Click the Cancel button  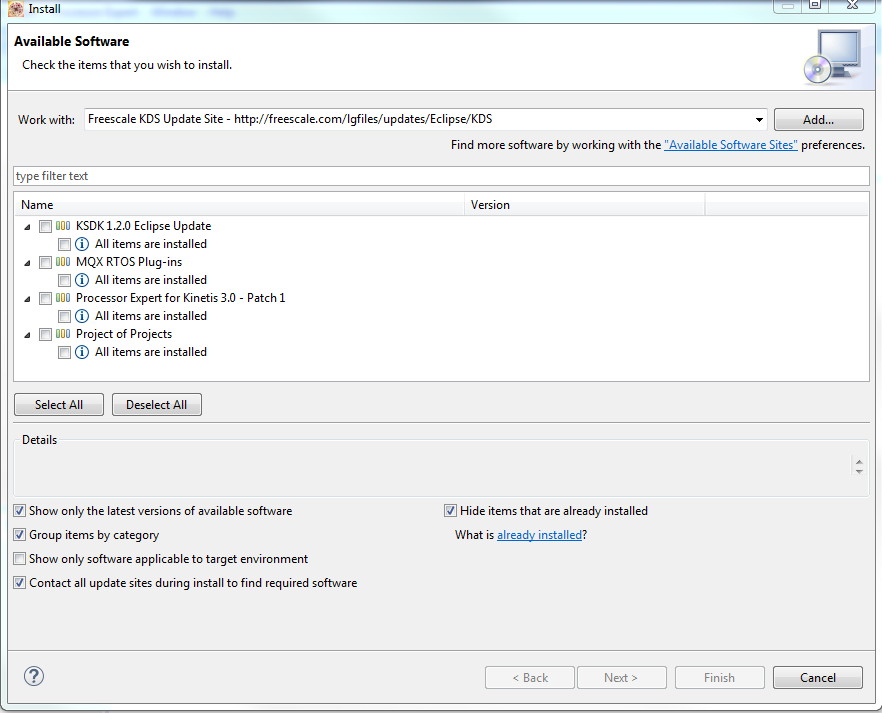coord(818,678)
